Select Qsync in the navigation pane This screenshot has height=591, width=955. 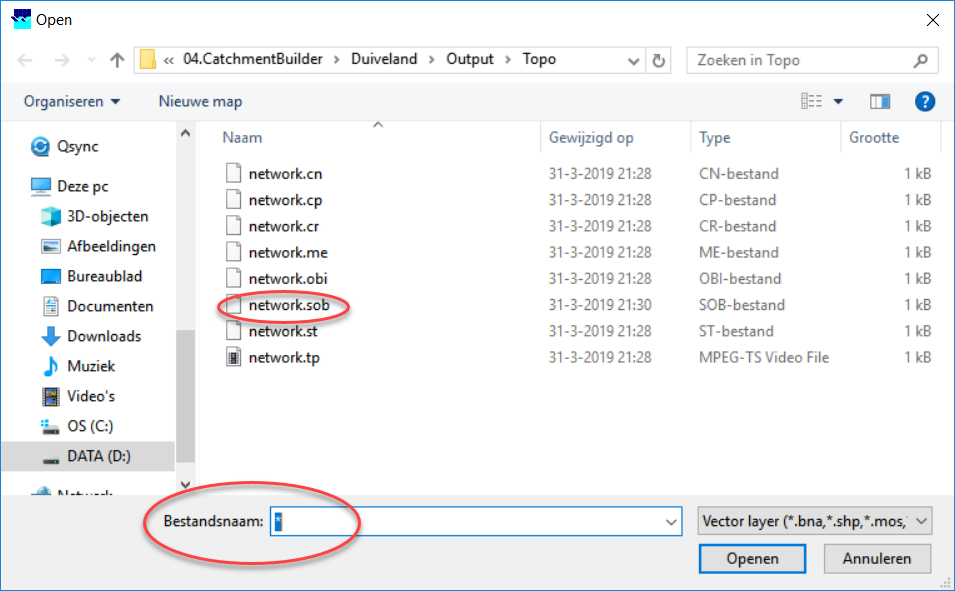click(77, 147)
